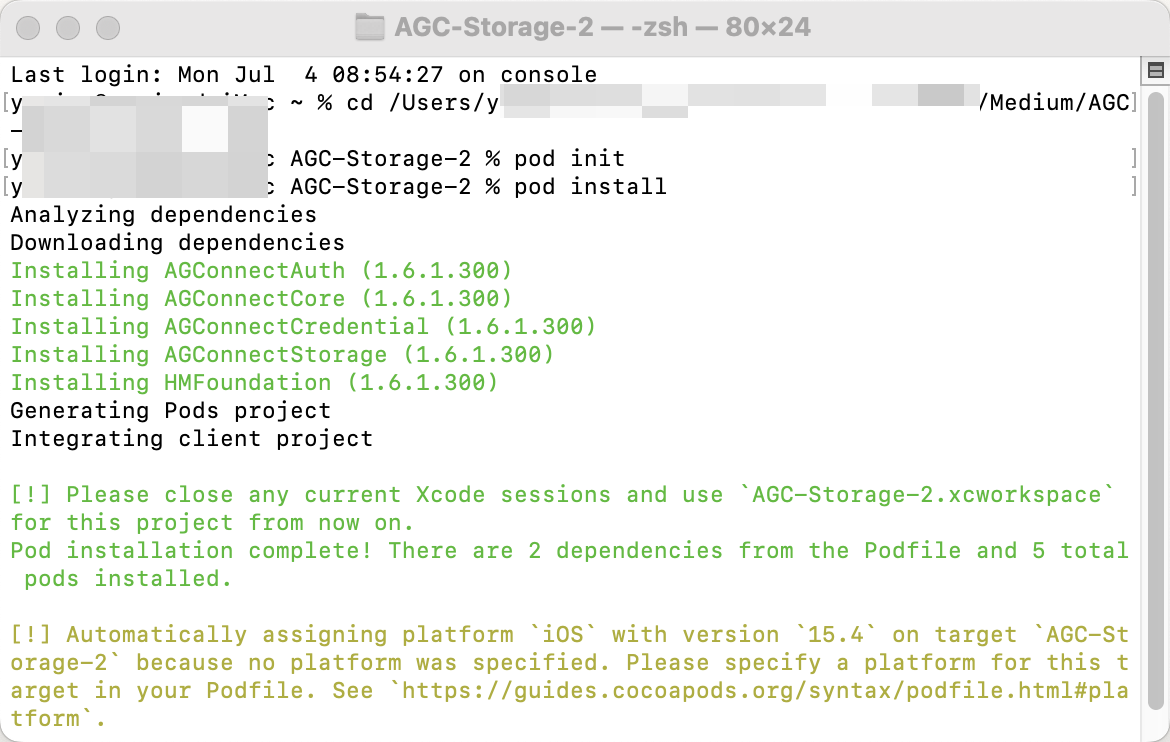
Task: Zoom the Terminal window to full size
Action: [105, 27]
